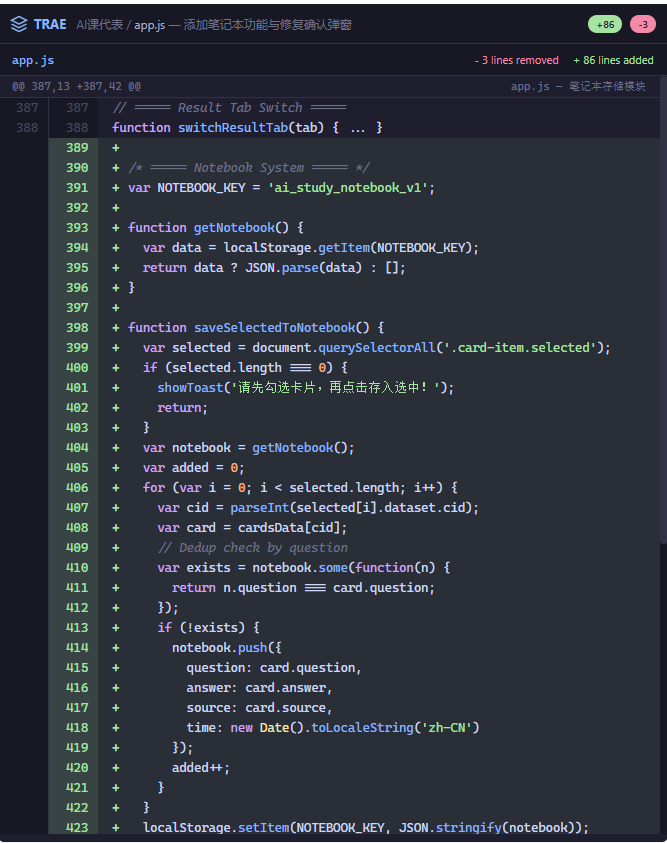
Task: Click 'answer: card.answer,' on line 416
Action: pos(259,688)
